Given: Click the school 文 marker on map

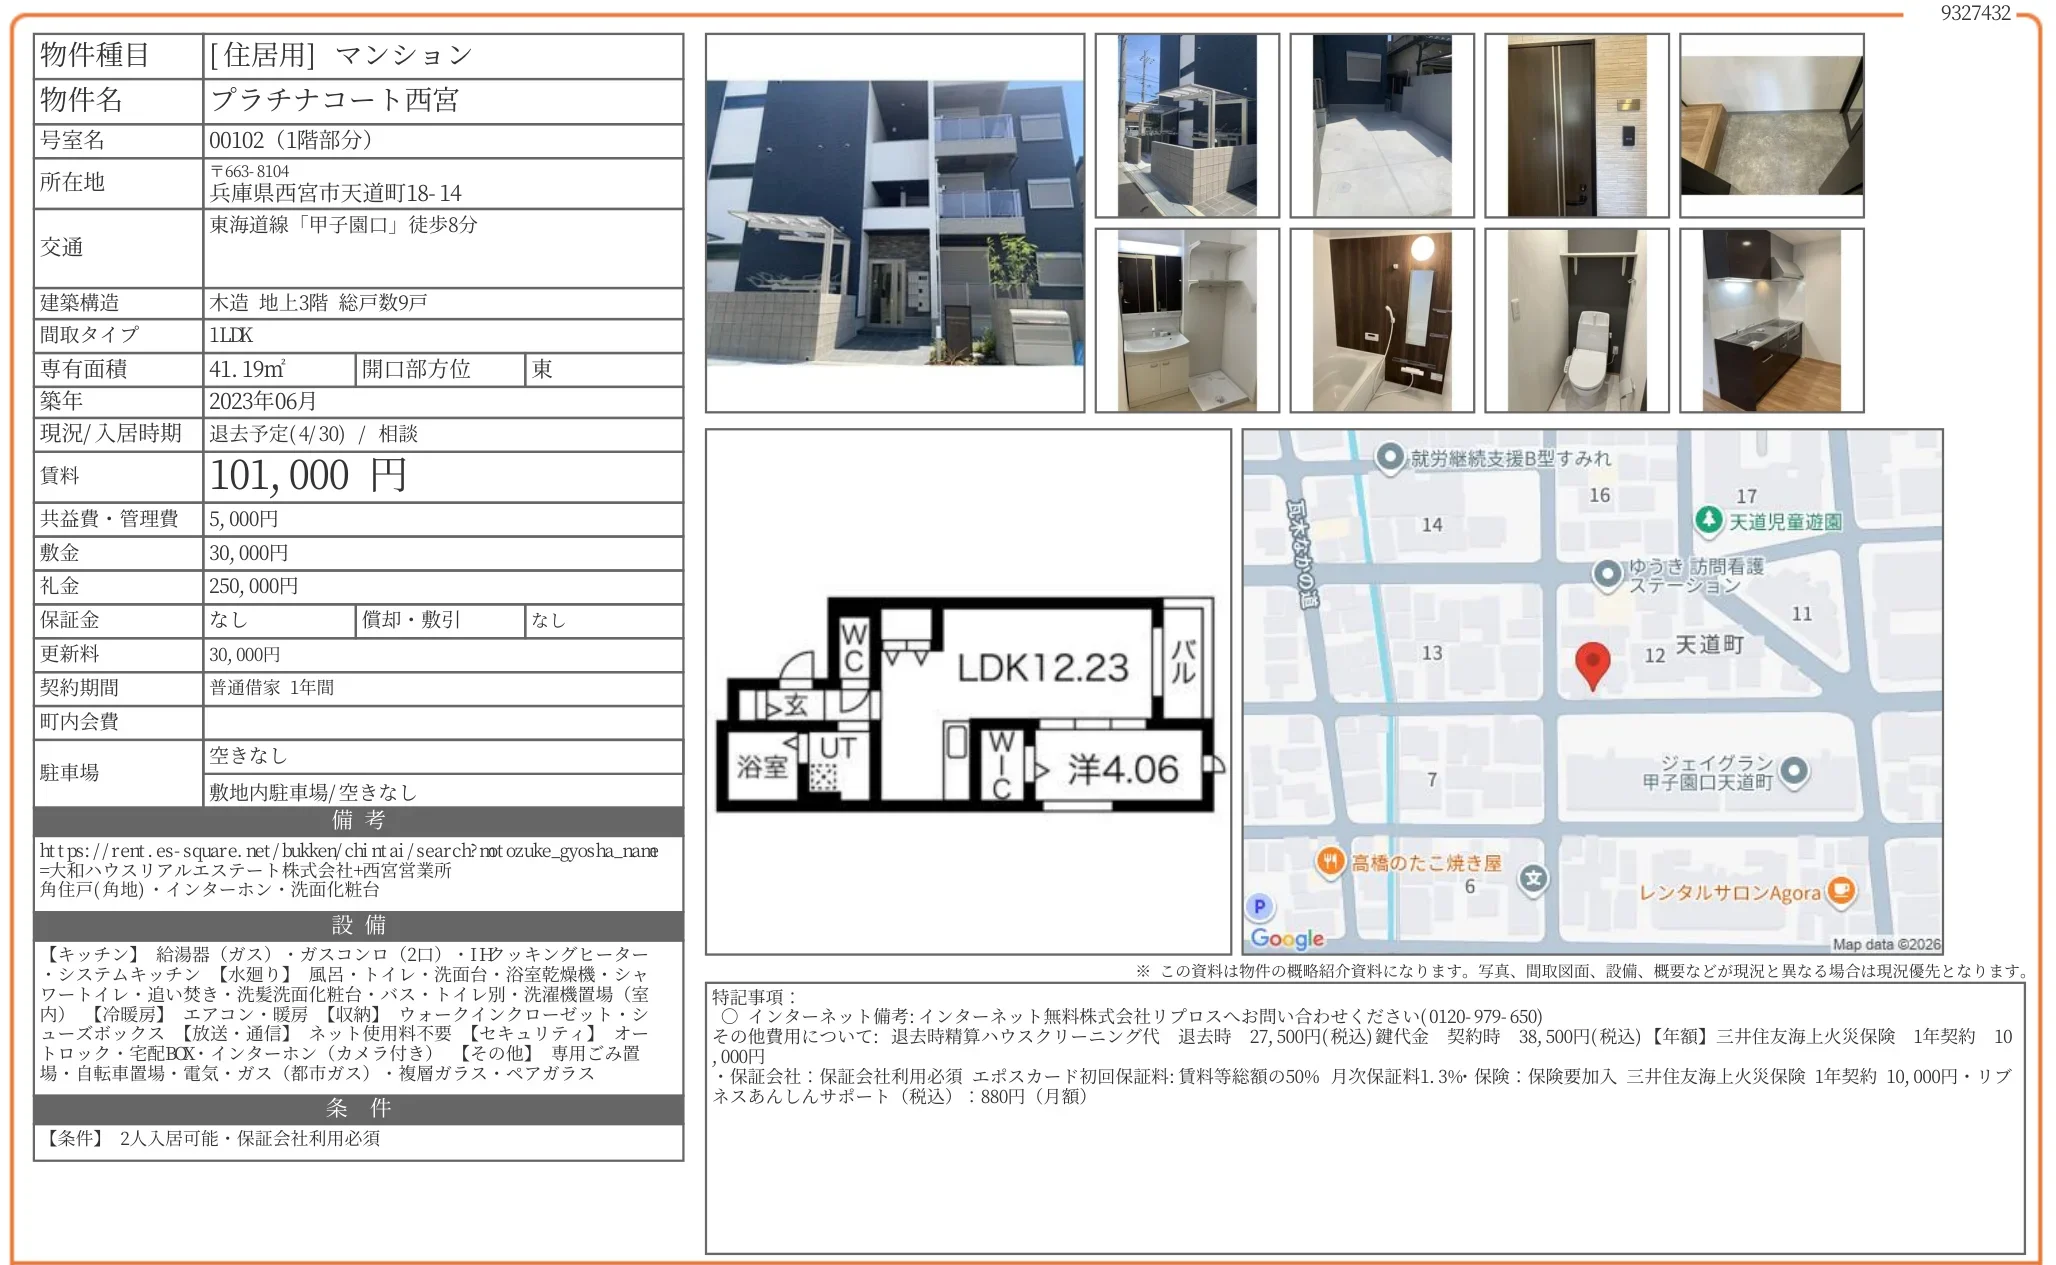Looking at the screenshot, I should point(1533,879).
